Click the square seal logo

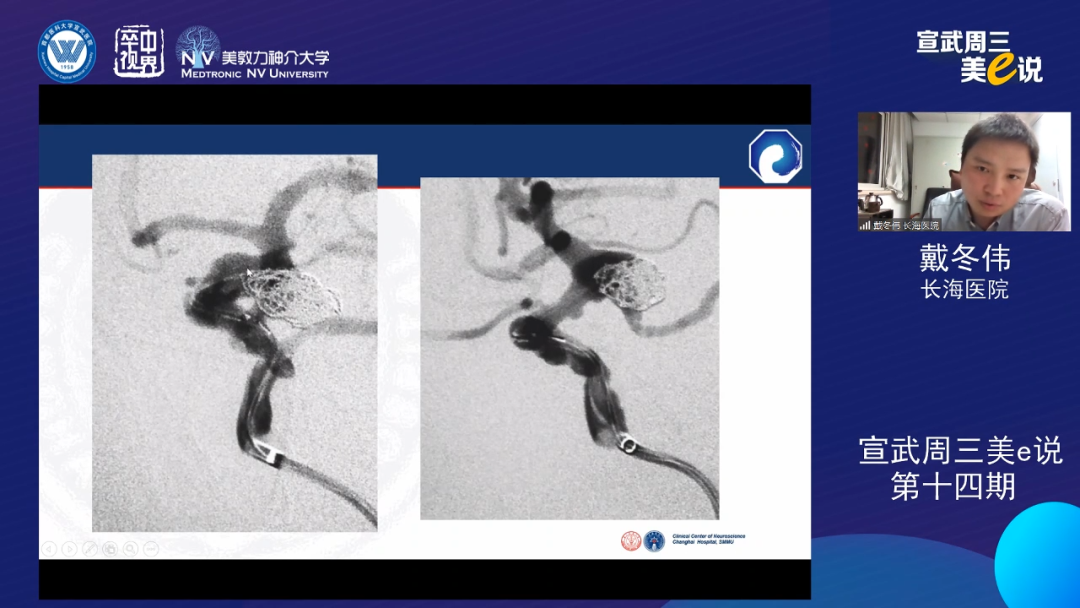point(138,51)
